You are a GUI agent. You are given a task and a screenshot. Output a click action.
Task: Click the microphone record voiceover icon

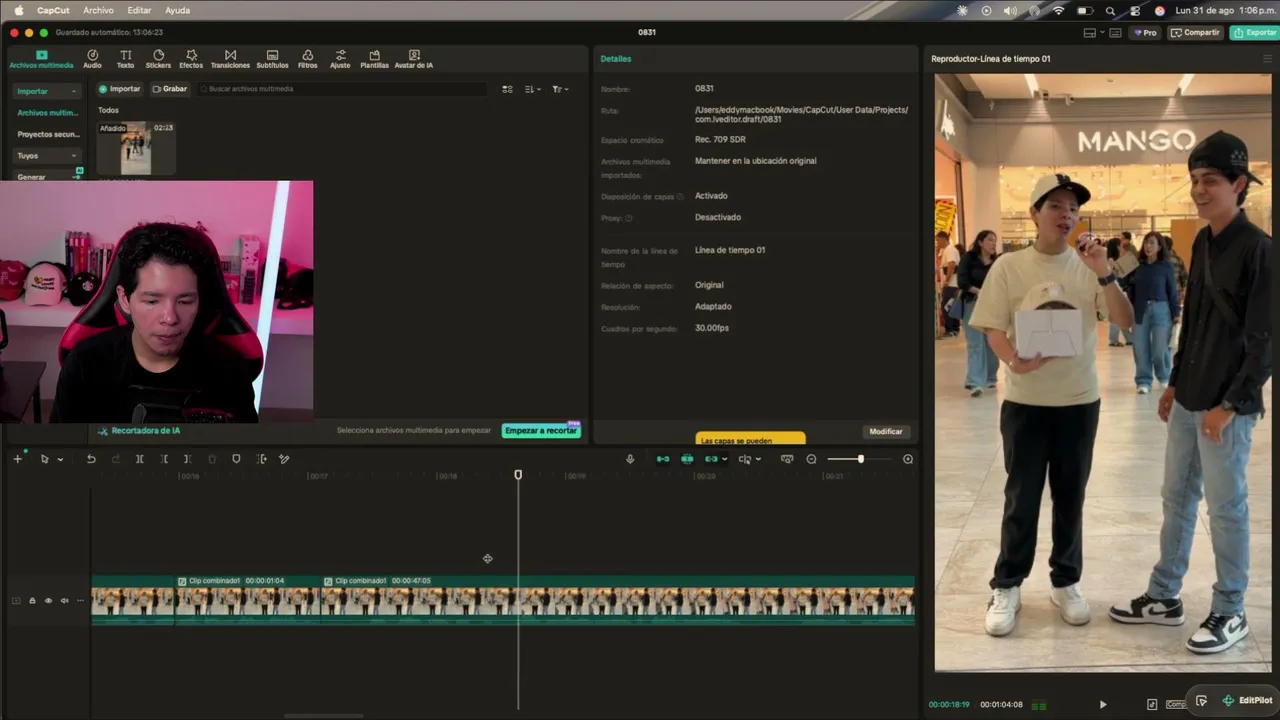[x=630, y=459]
